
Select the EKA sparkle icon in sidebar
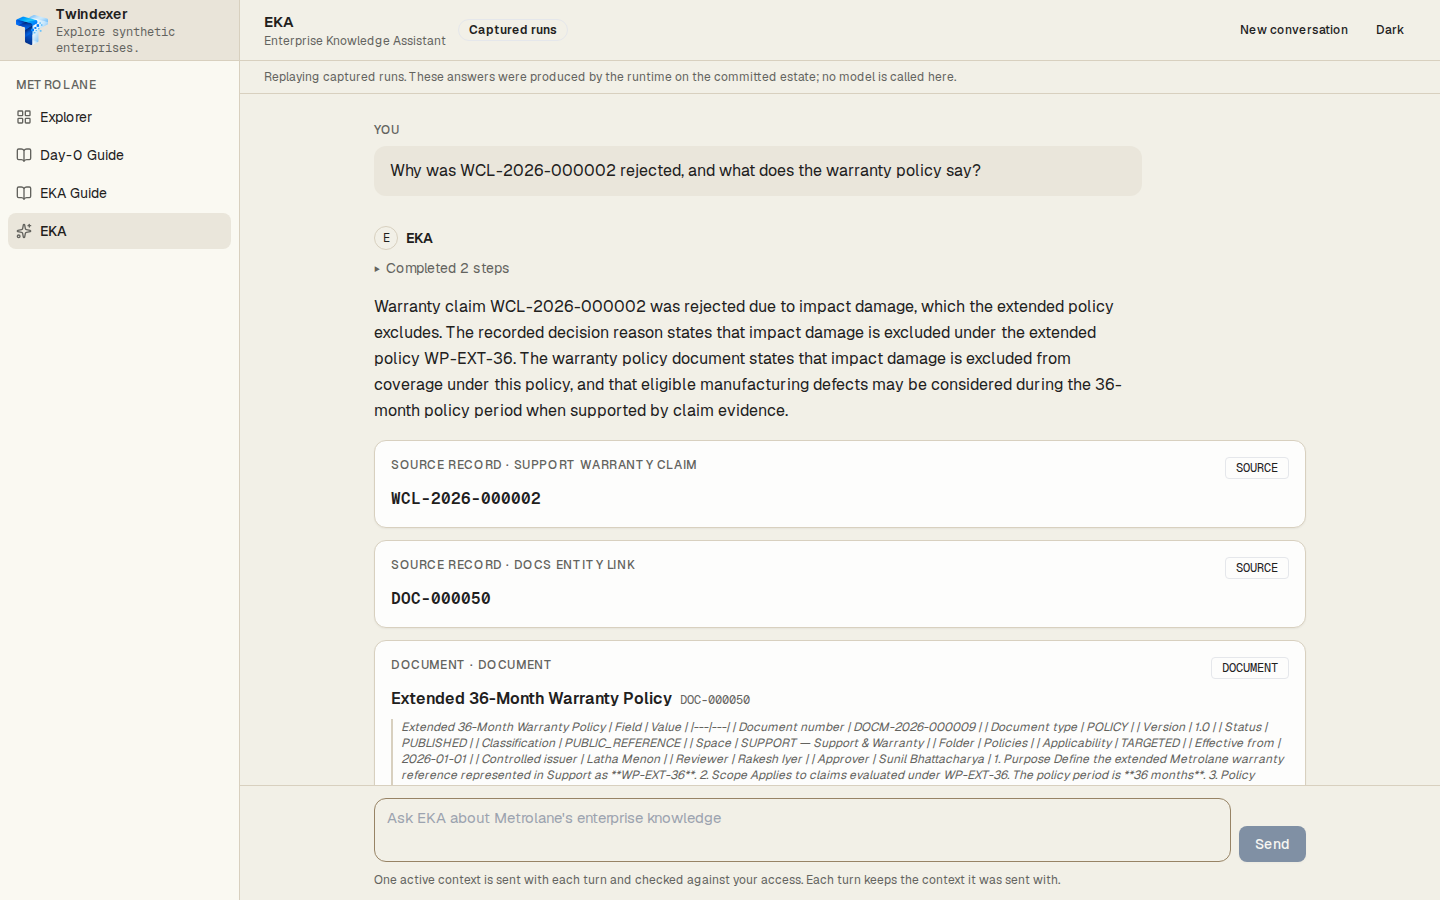pos(24,231)
